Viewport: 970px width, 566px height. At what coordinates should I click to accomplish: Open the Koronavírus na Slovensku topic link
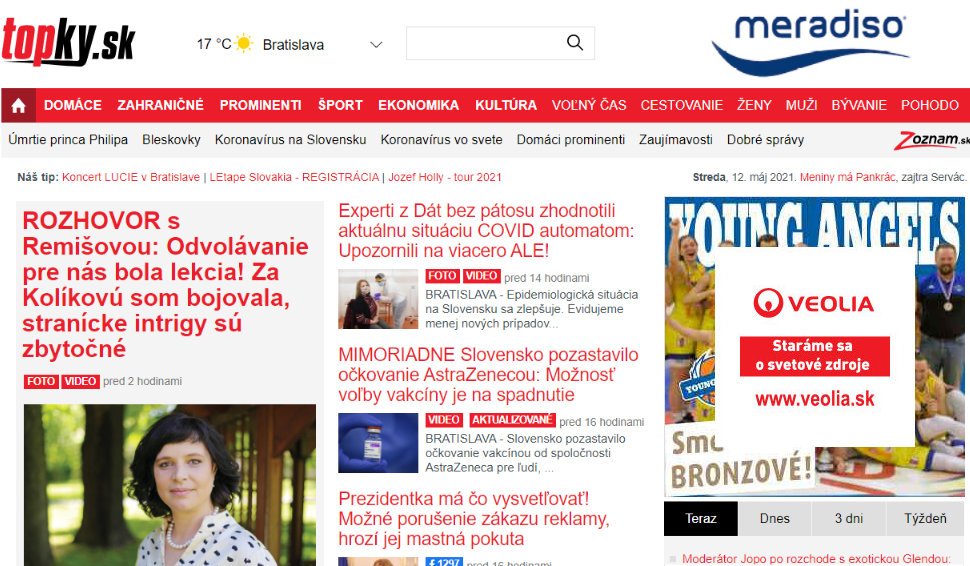pos(290,140)
